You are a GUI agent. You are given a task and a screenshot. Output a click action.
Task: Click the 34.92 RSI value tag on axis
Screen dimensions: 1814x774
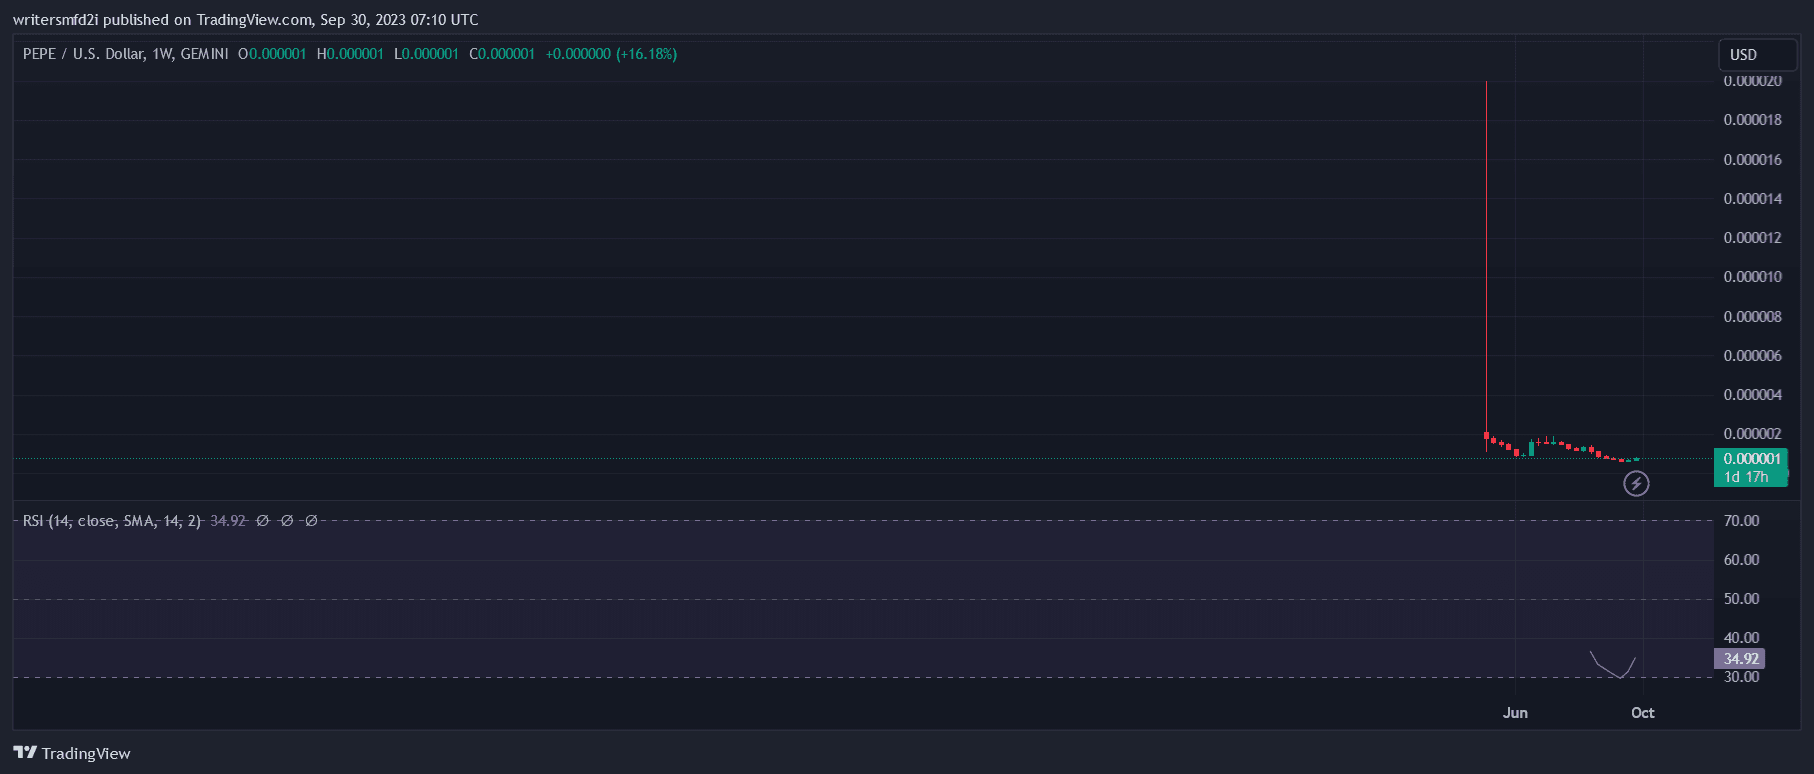1740,659
